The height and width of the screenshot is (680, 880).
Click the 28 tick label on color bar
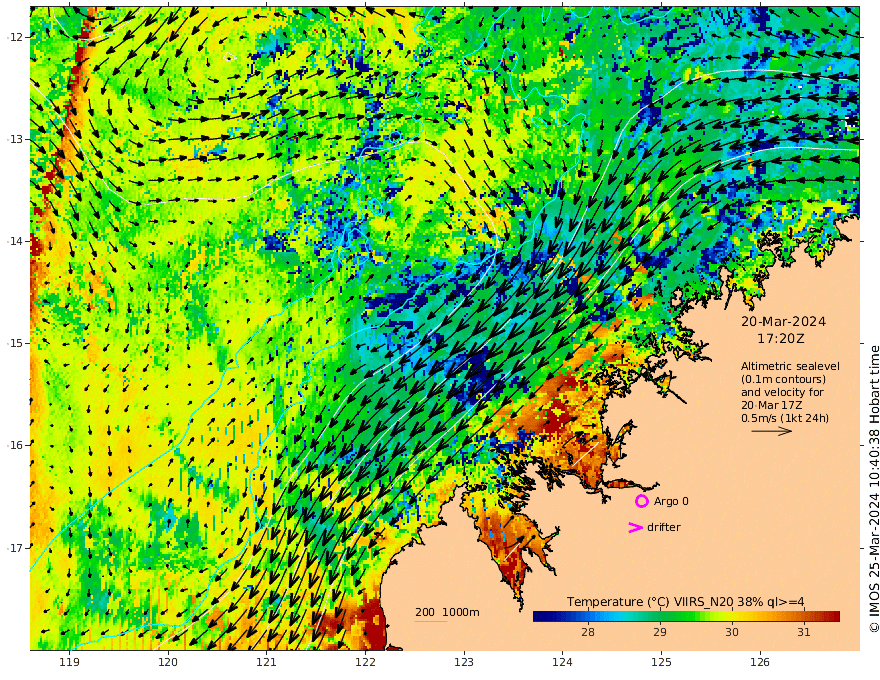tap(588, 632)
